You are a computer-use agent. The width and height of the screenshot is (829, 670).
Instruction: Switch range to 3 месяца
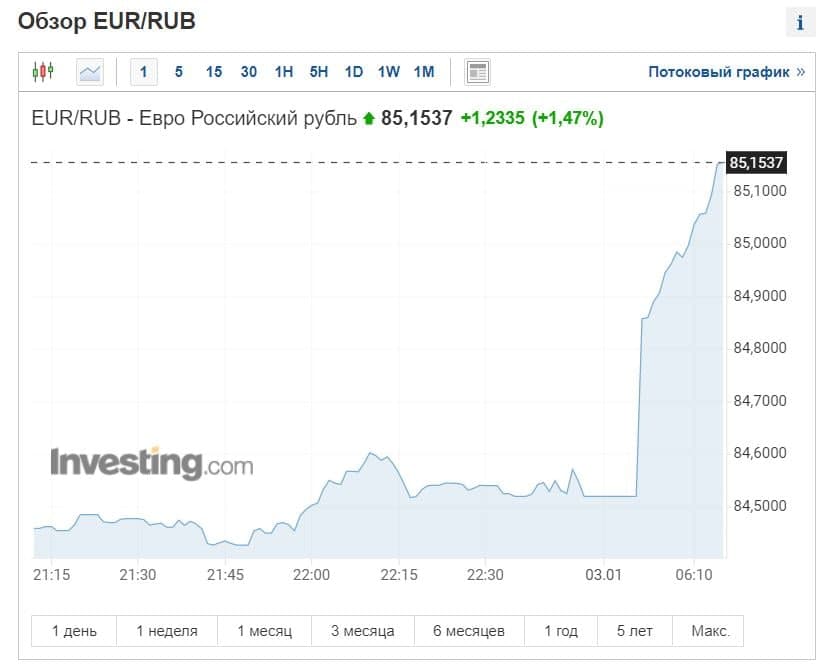coord(362,631)
